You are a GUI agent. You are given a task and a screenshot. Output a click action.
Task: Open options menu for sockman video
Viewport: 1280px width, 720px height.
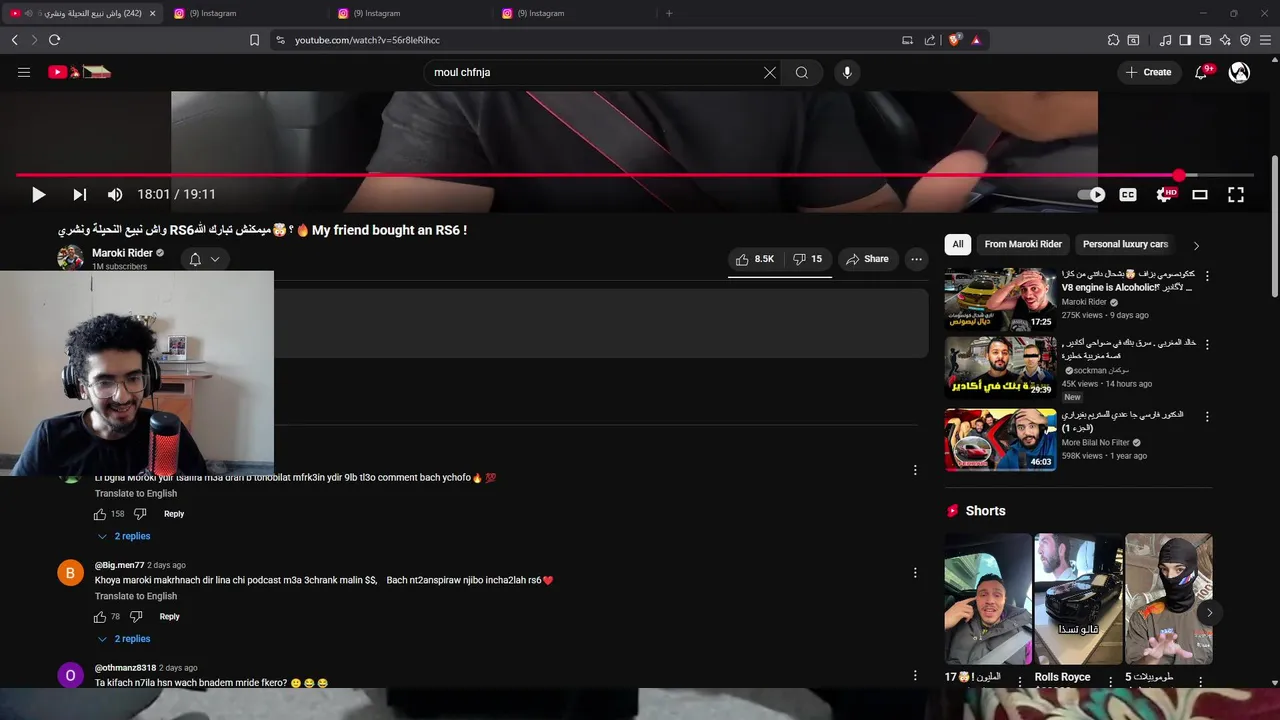pyautogui.click(x=1207, y=344)
